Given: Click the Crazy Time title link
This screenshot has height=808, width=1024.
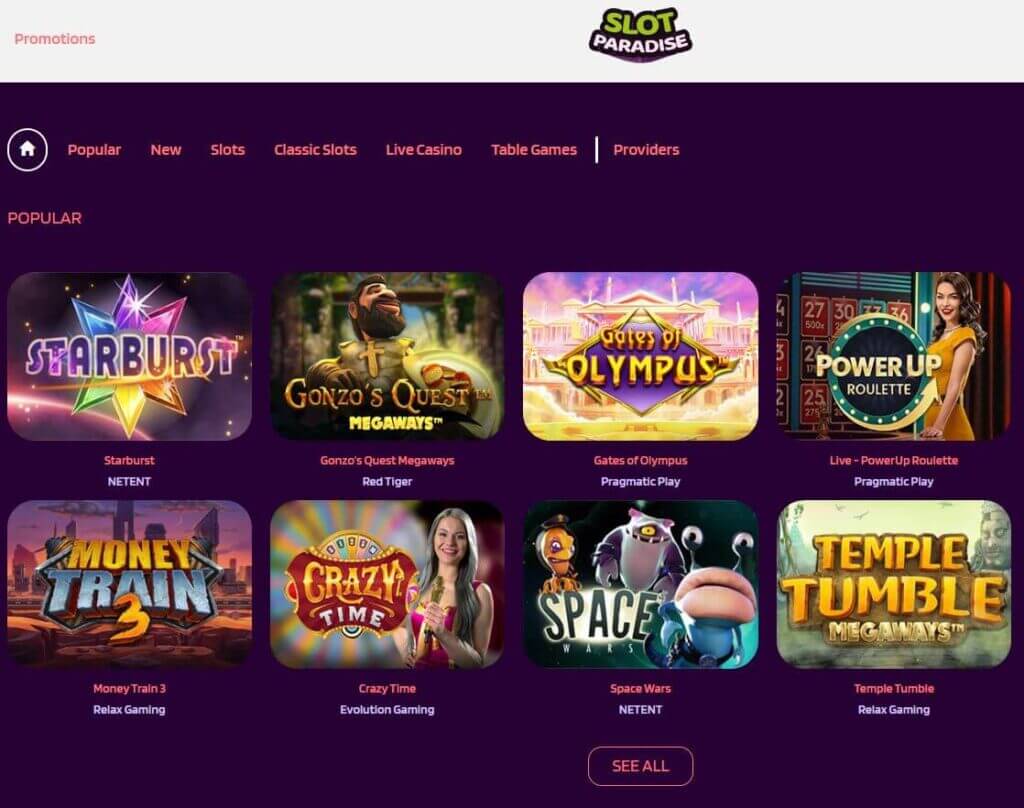Looking at the screenshot, I should [x=387, y=688].
